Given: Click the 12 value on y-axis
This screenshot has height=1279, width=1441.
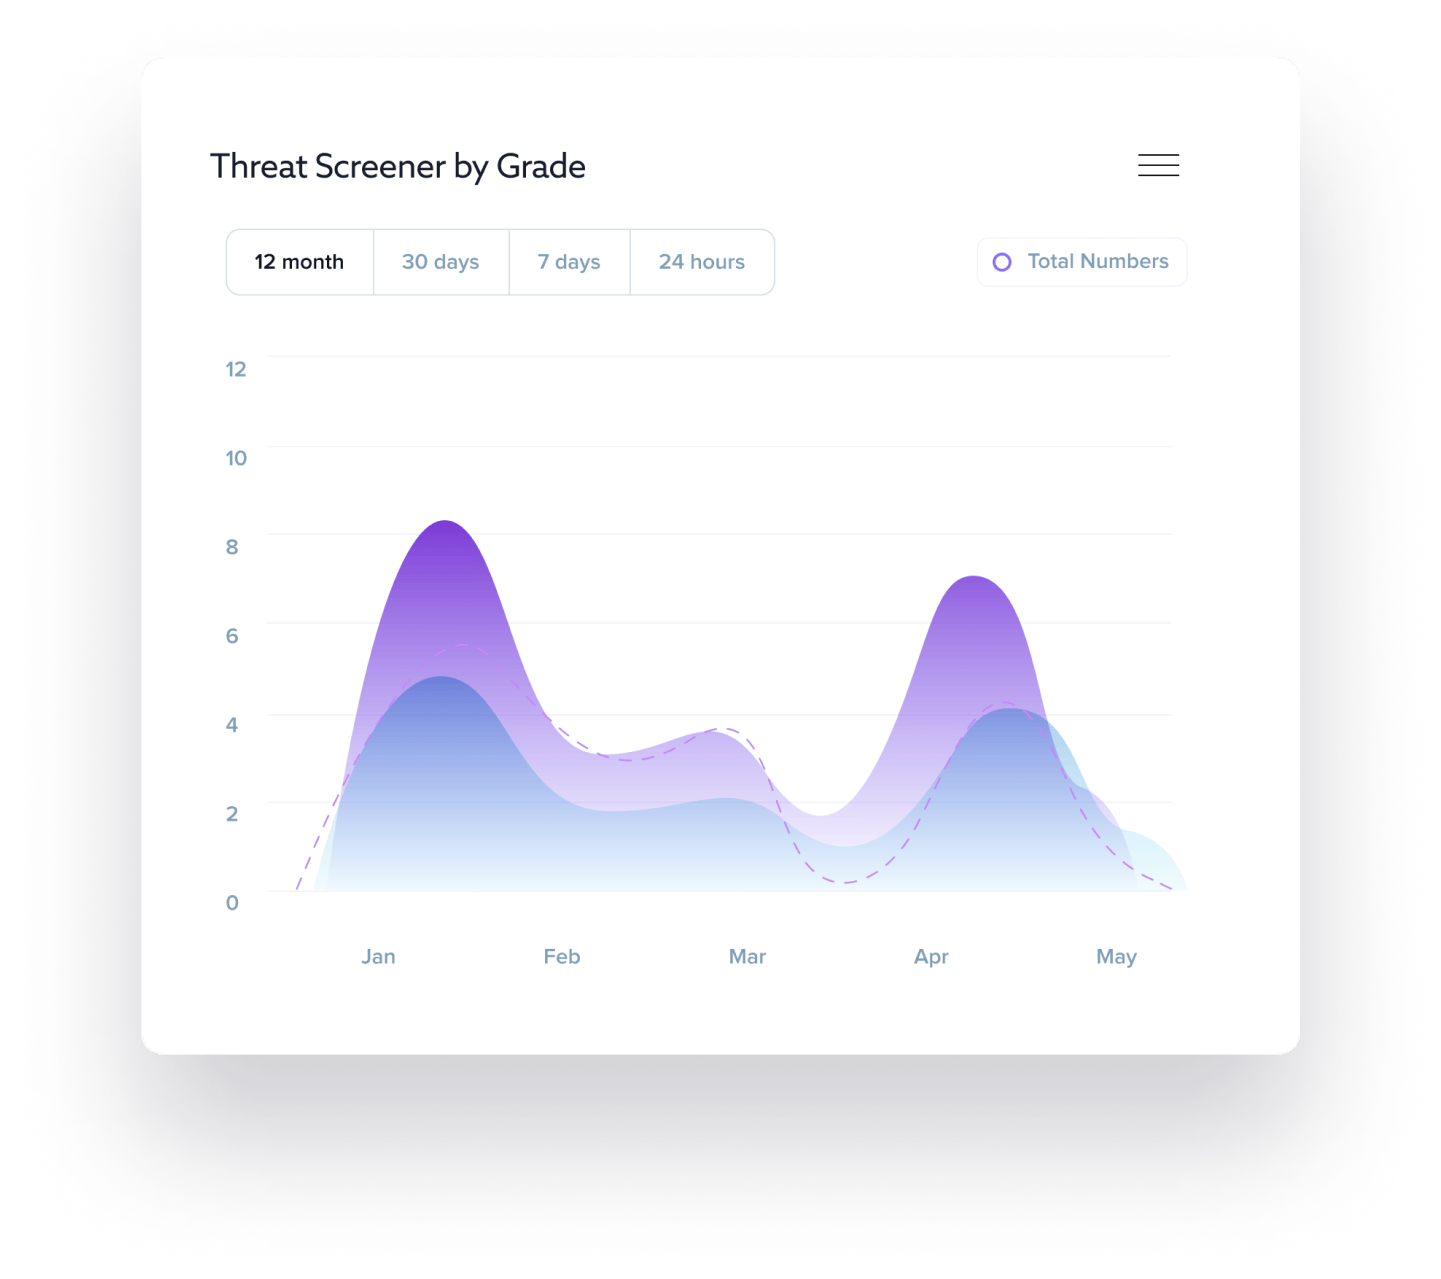Looking at the screenshot, I should point(236,369).
